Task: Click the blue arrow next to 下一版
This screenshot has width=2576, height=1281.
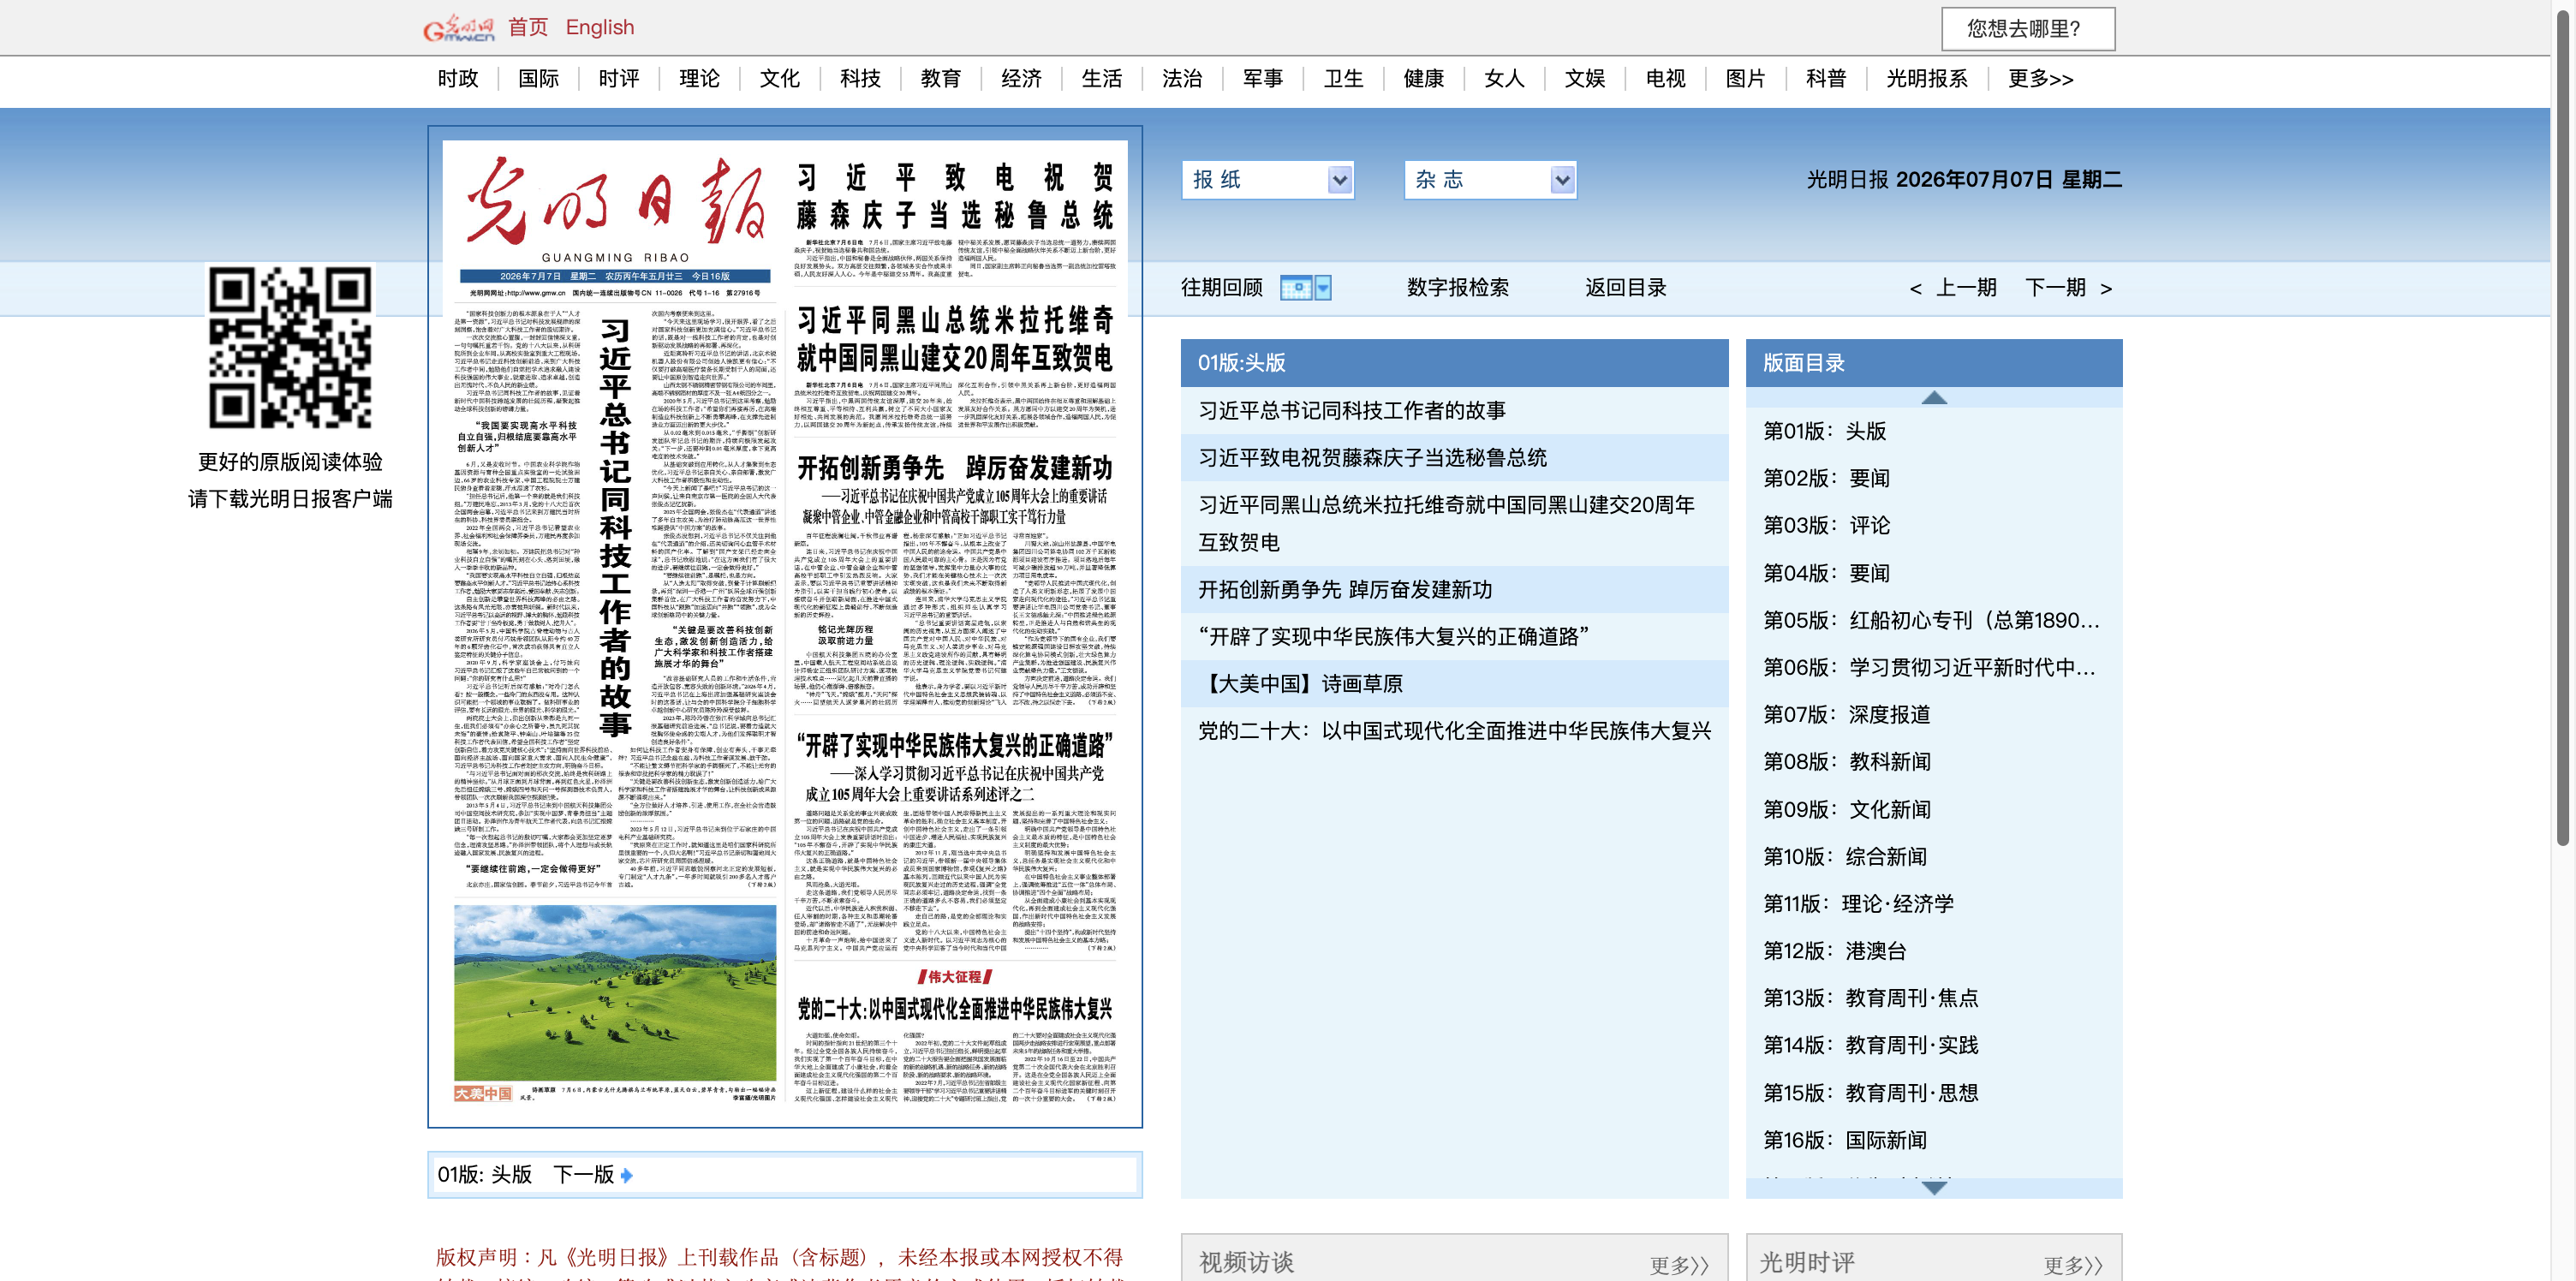Action: coord(627,1175)
